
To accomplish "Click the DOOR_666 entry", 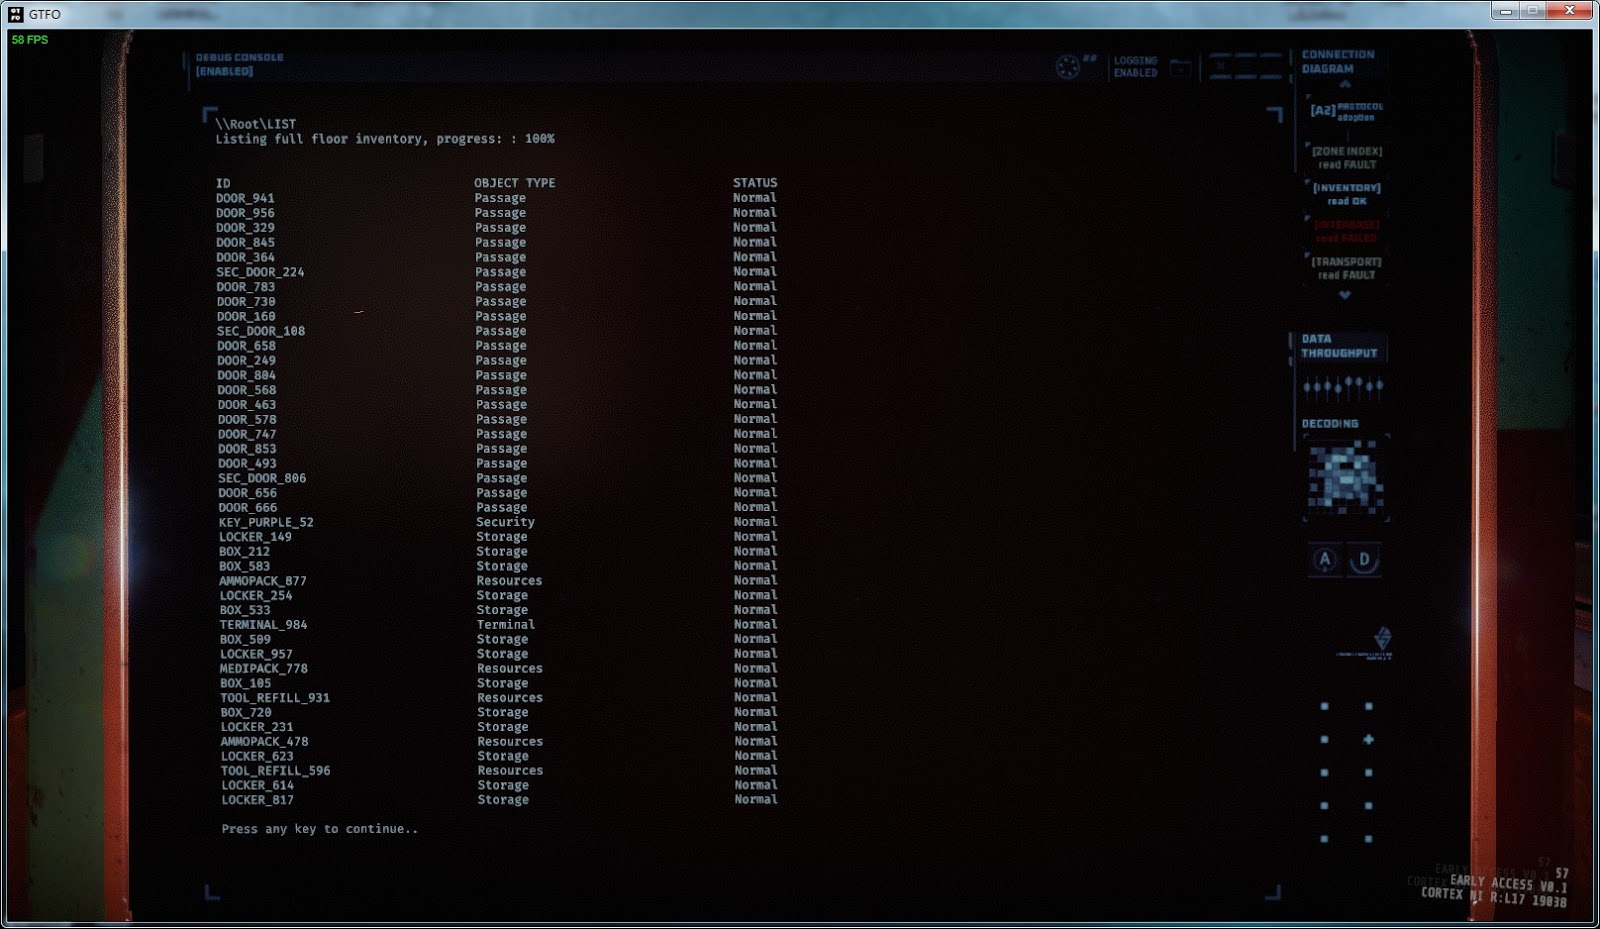I will [248, 508].
